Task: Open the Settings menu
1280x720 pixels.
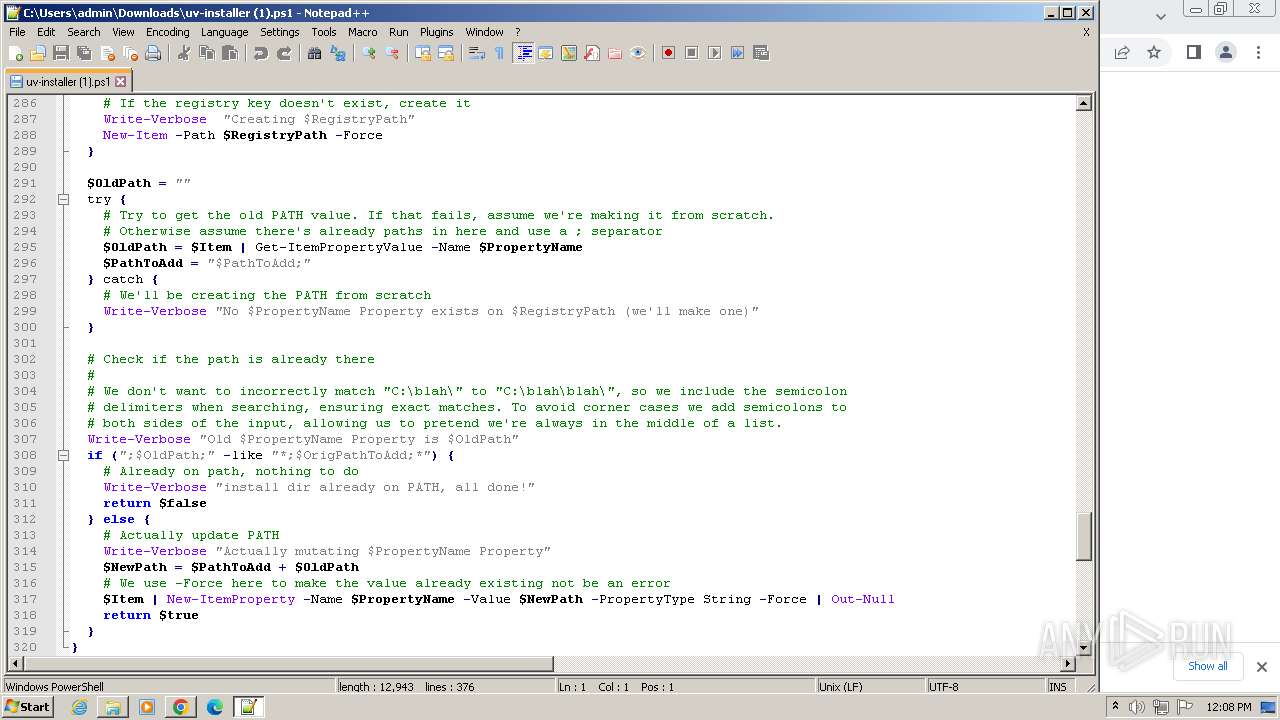Action: pyautogui.click(x=279, y=32)
